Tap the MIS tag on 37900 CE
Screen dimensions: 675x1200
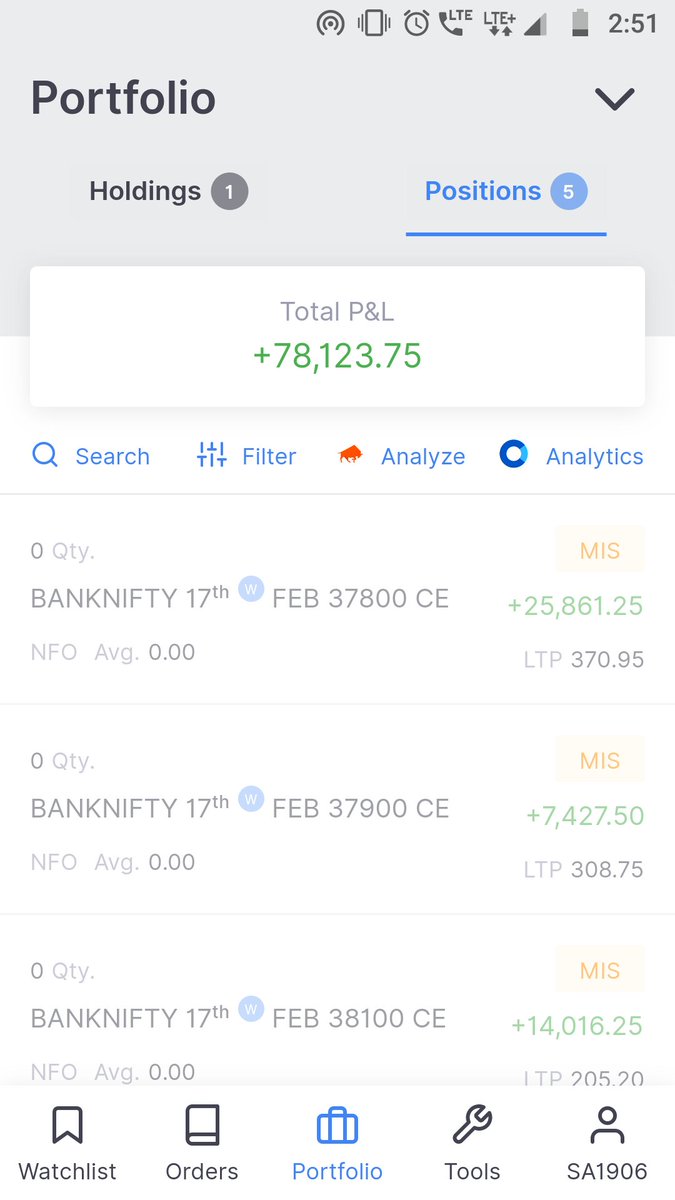pyautogui.click(x=600, y=761)
